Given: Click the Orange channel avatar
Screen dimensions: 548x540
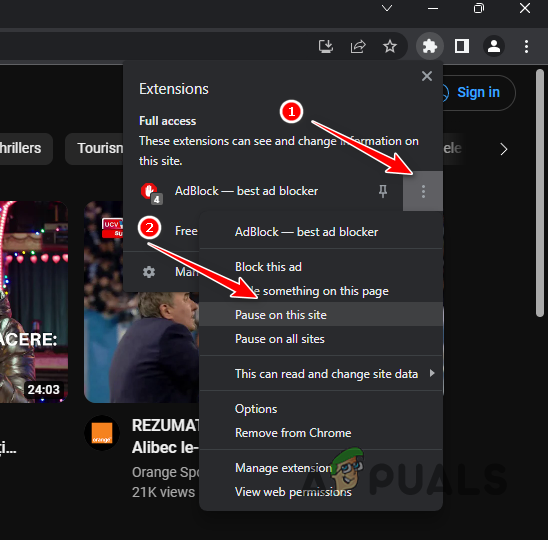Looking at the screenshot, I should coord(102,433).
